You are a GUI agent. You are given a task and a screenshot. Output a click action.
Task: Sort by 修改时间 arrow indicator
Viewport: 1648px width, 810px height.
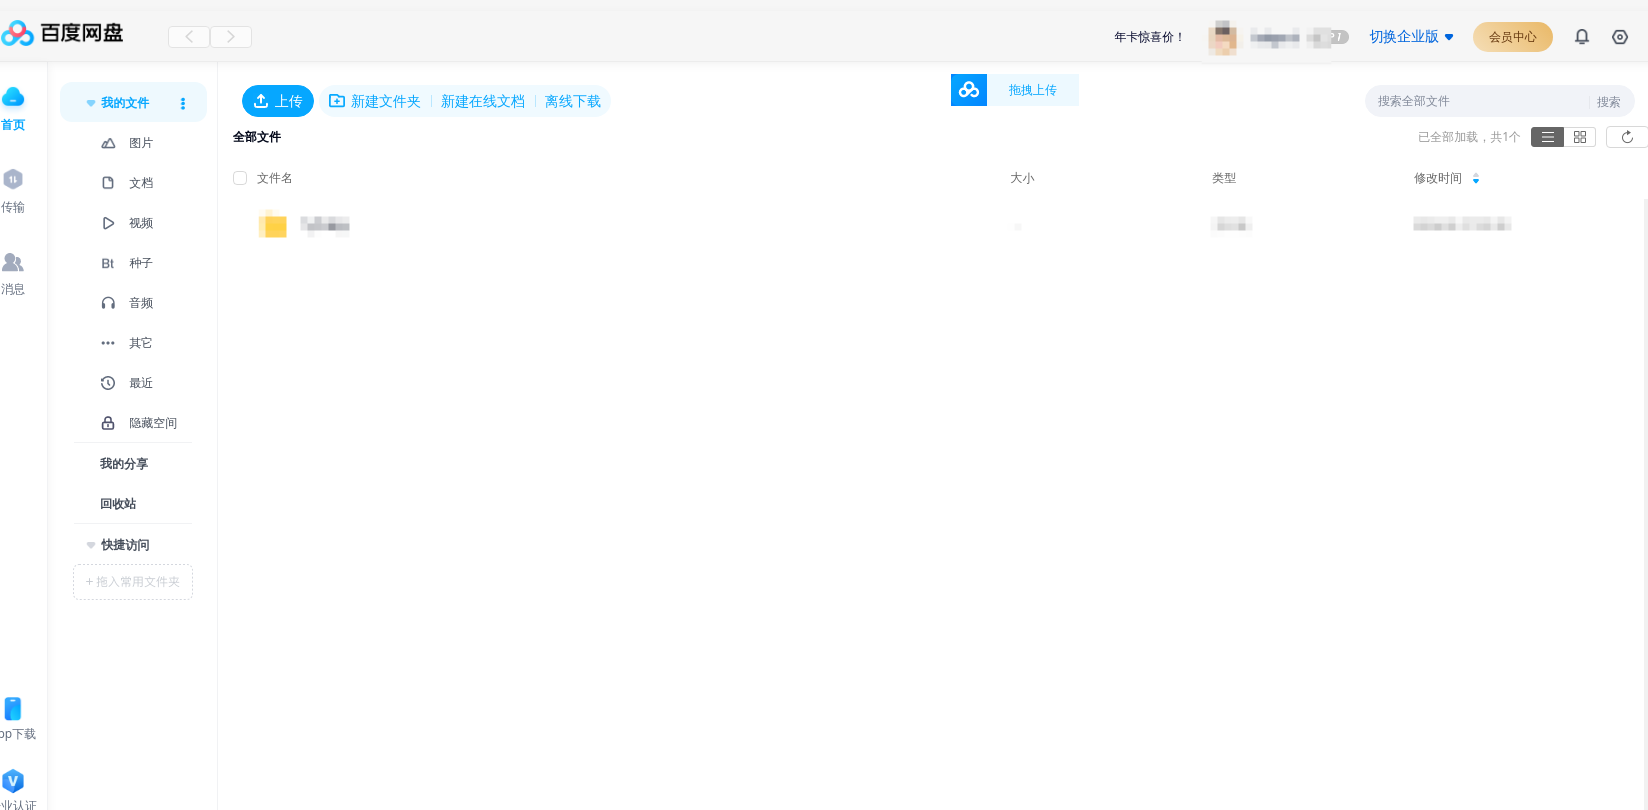[x=1476, y=178]
